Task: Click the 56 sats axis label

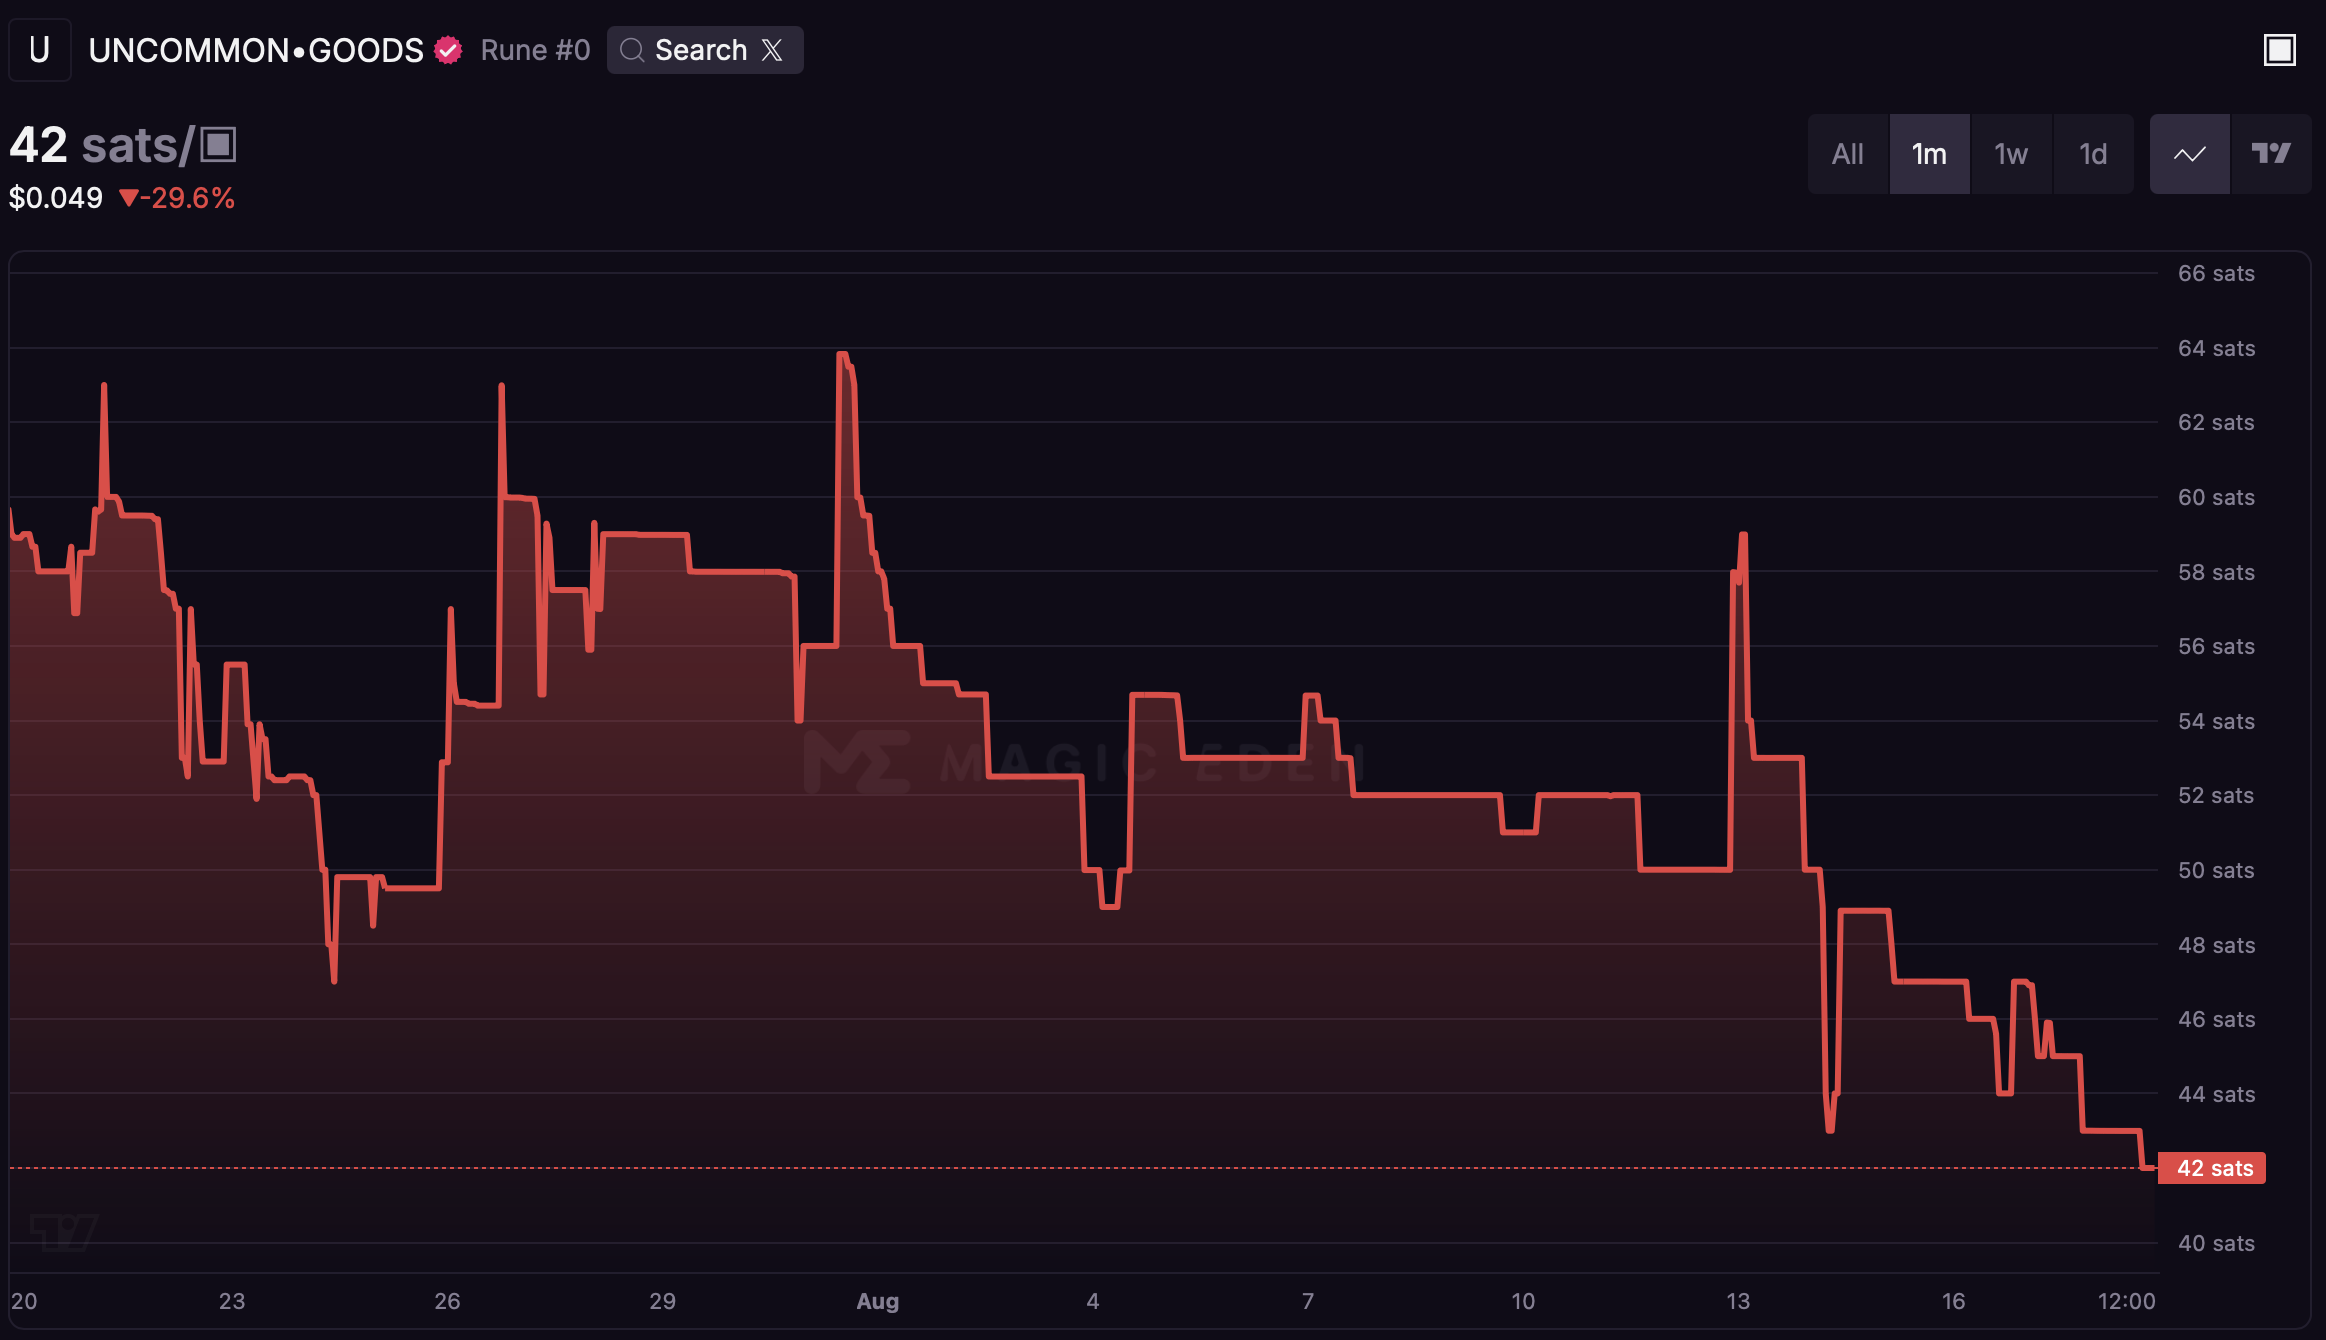Action: tap(2216, 646)
